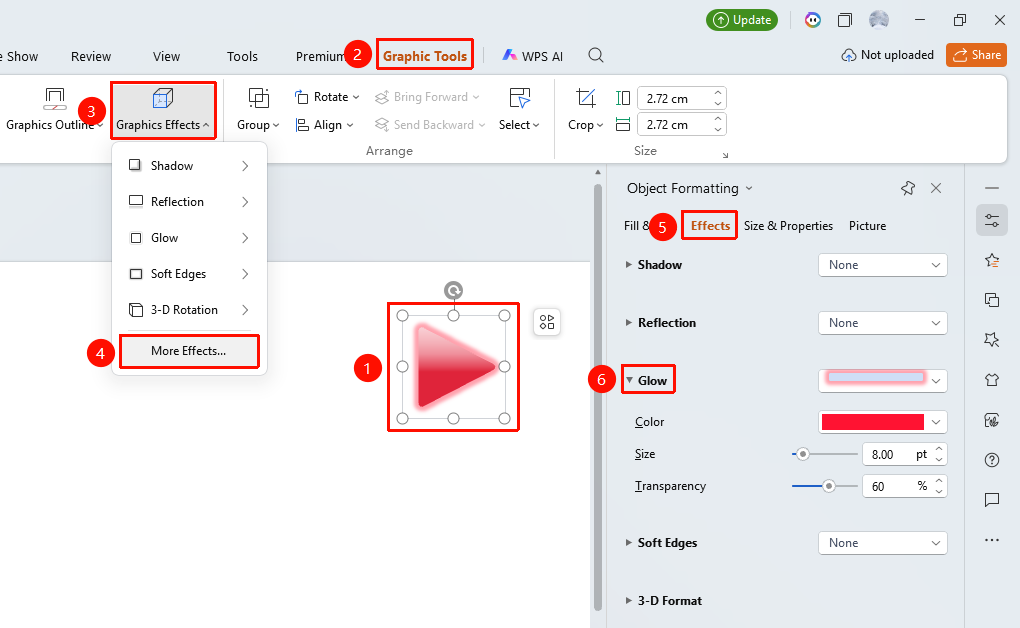
Task: Open the comment icon in sidebar
Action: [991, 499]
